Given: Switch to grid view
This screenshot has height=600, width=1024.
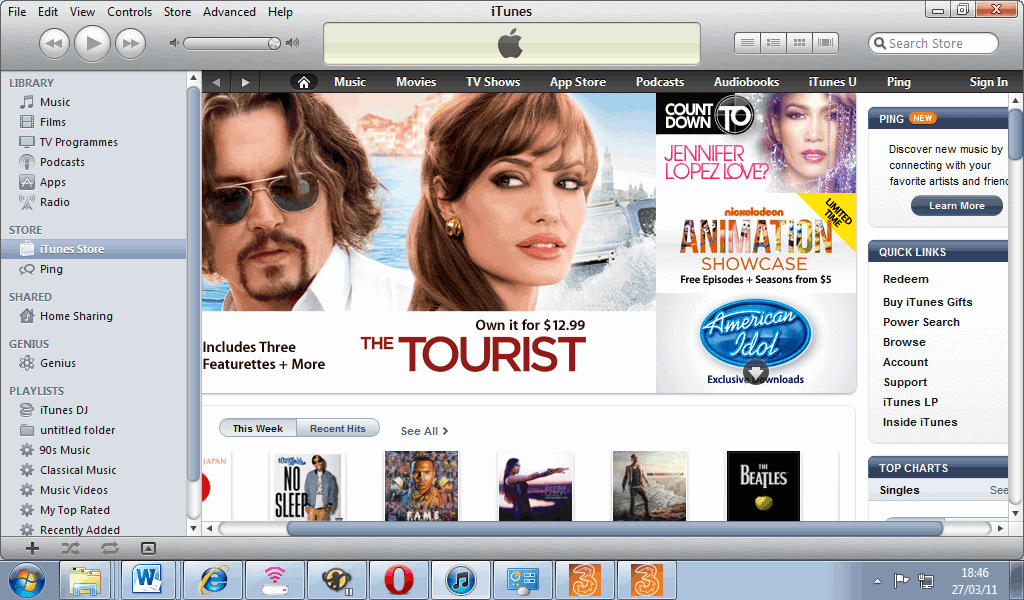Looking at the screenshot, I should (799, 43).
